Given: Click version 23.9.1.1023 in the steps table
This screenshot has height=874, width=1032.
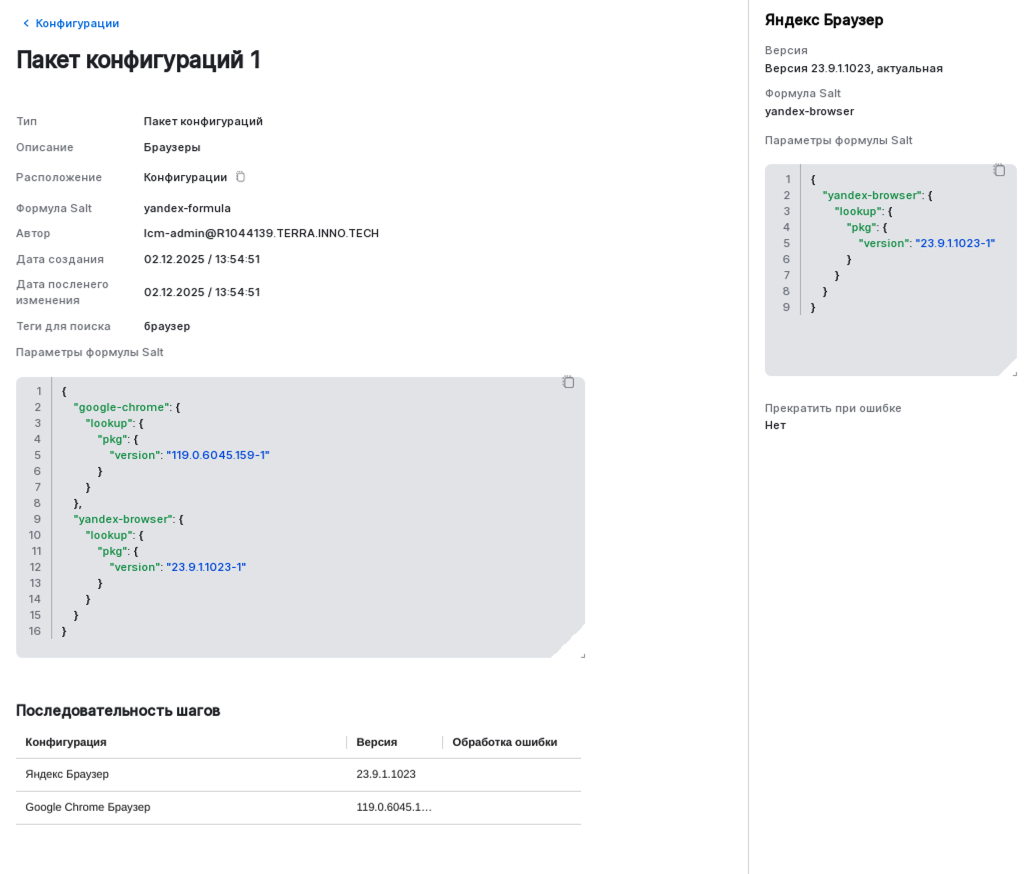Looking at the screenshot, I should (384, 773).
